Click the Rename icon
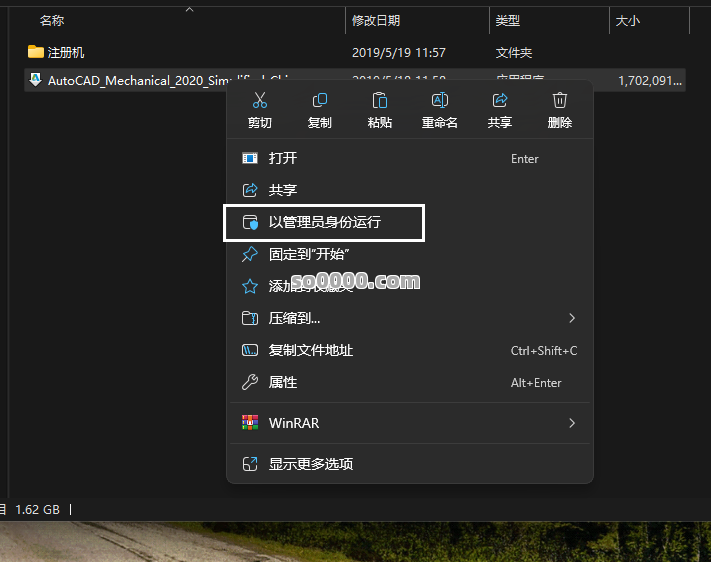This screenshot has height=562, width=711. (x=440, y=101)
